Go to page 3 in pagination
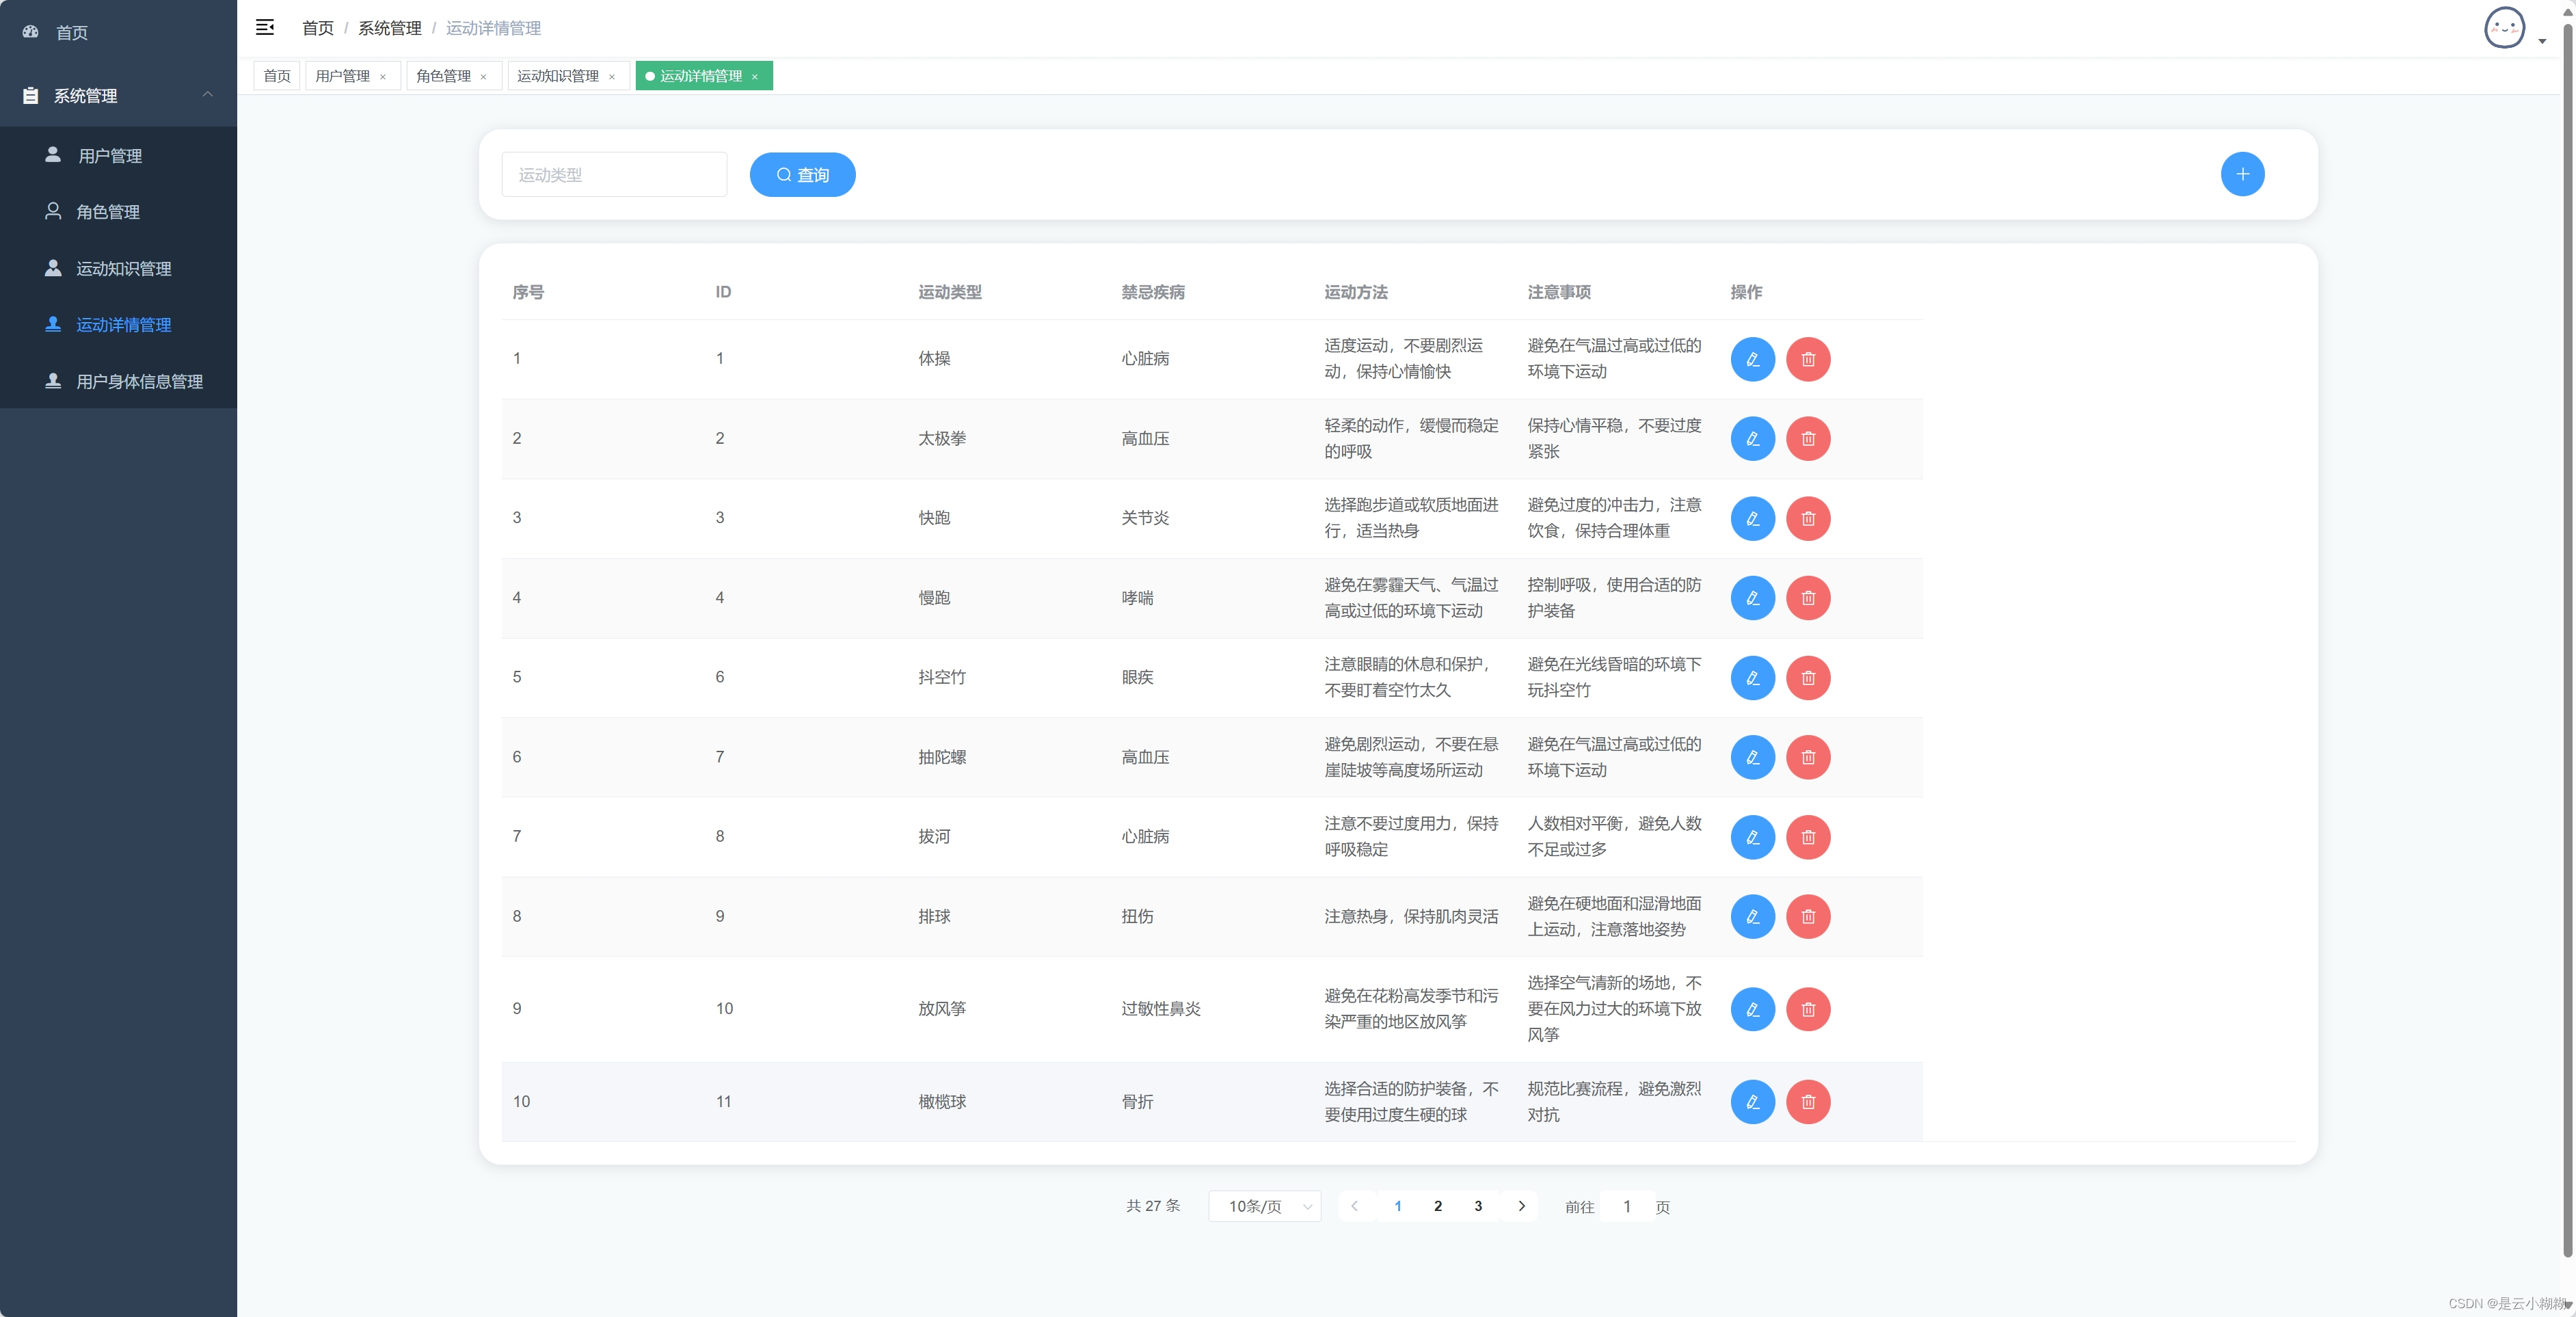 point(1478,1206)
